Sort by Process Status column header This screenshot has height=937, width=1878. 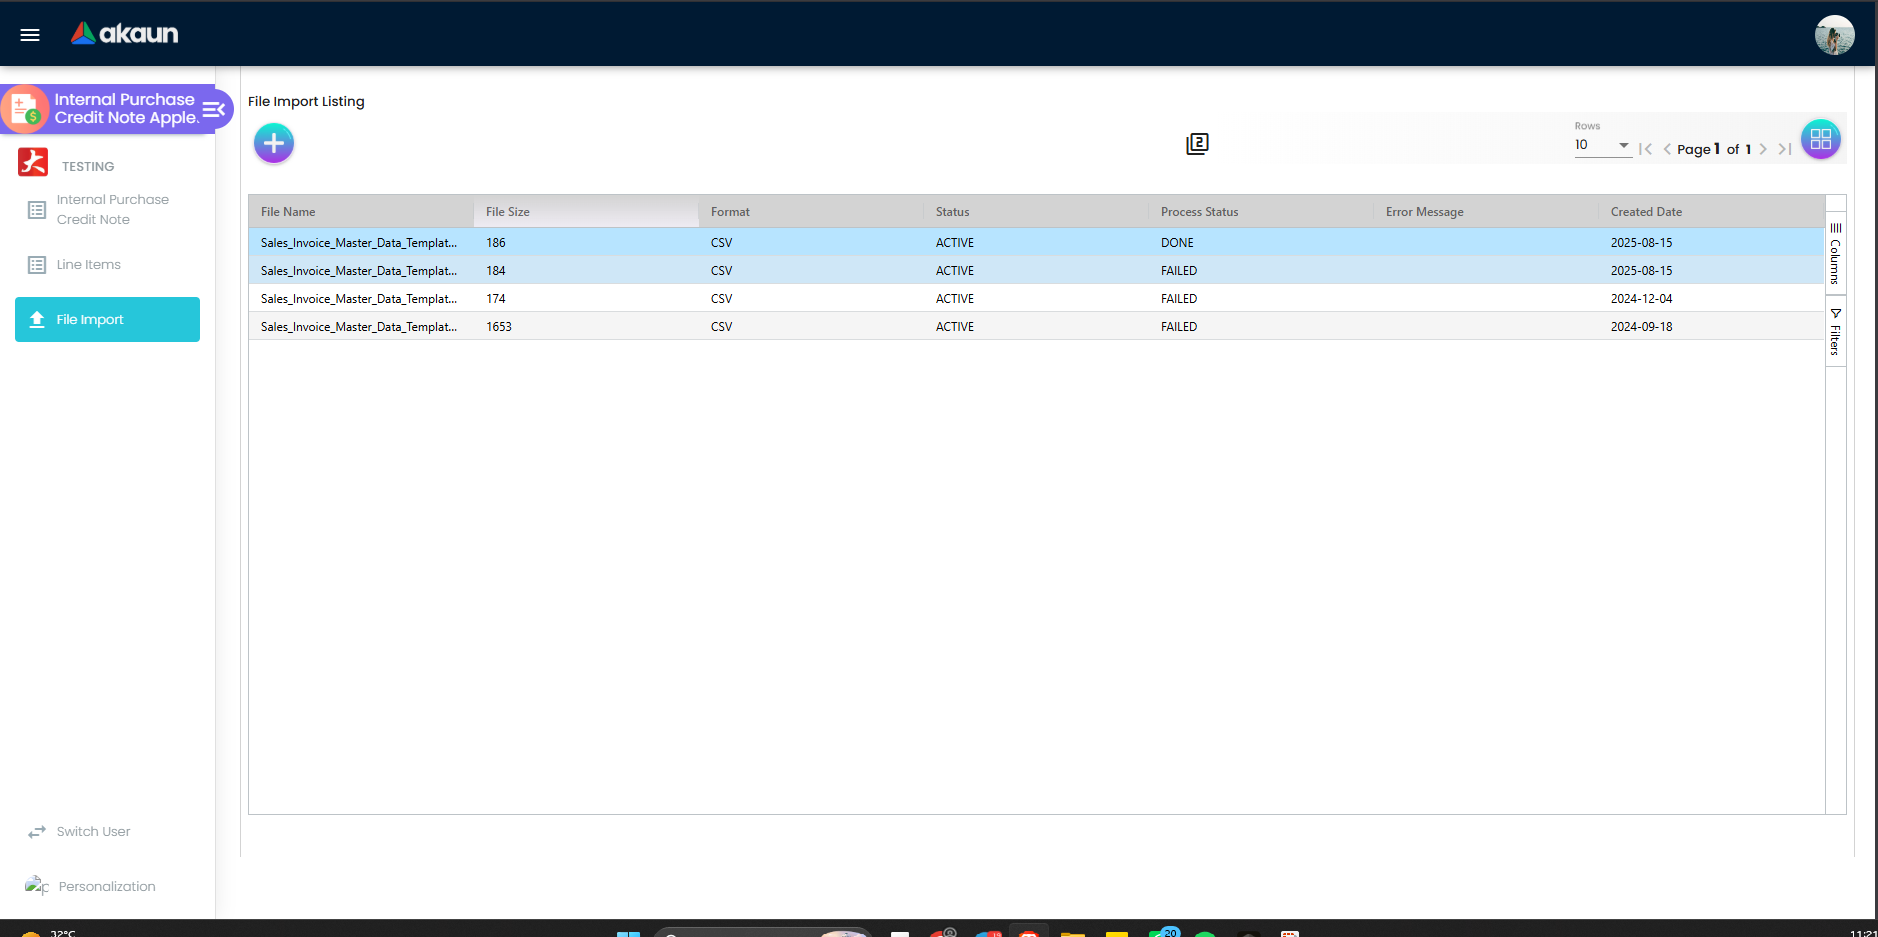click(1261, 212)
